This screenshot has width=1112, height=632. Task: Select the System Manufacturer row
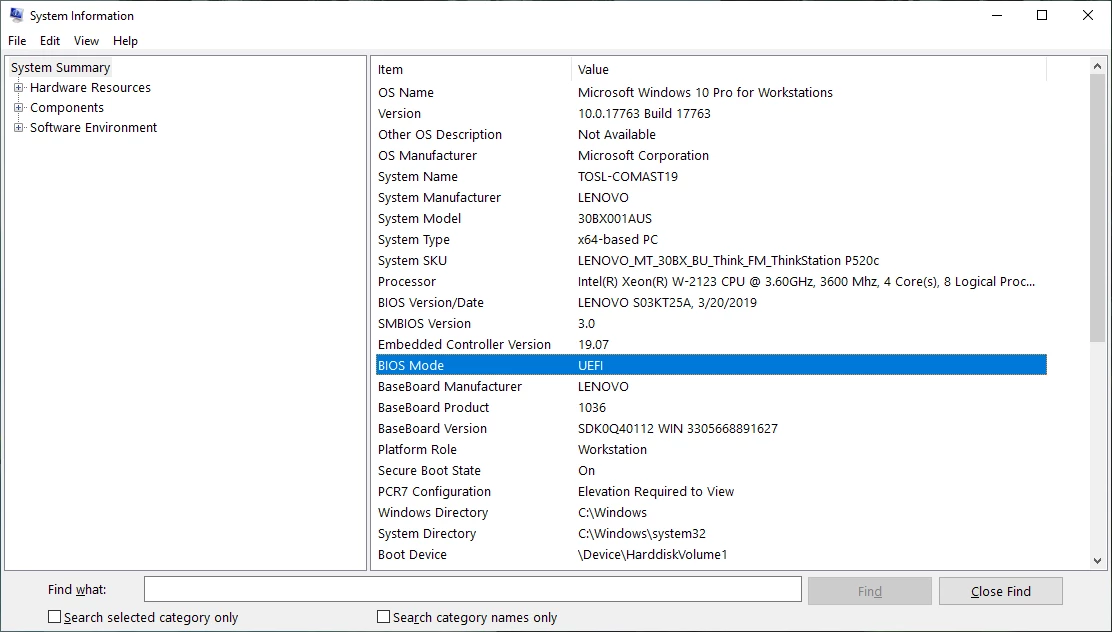[709, 198]
